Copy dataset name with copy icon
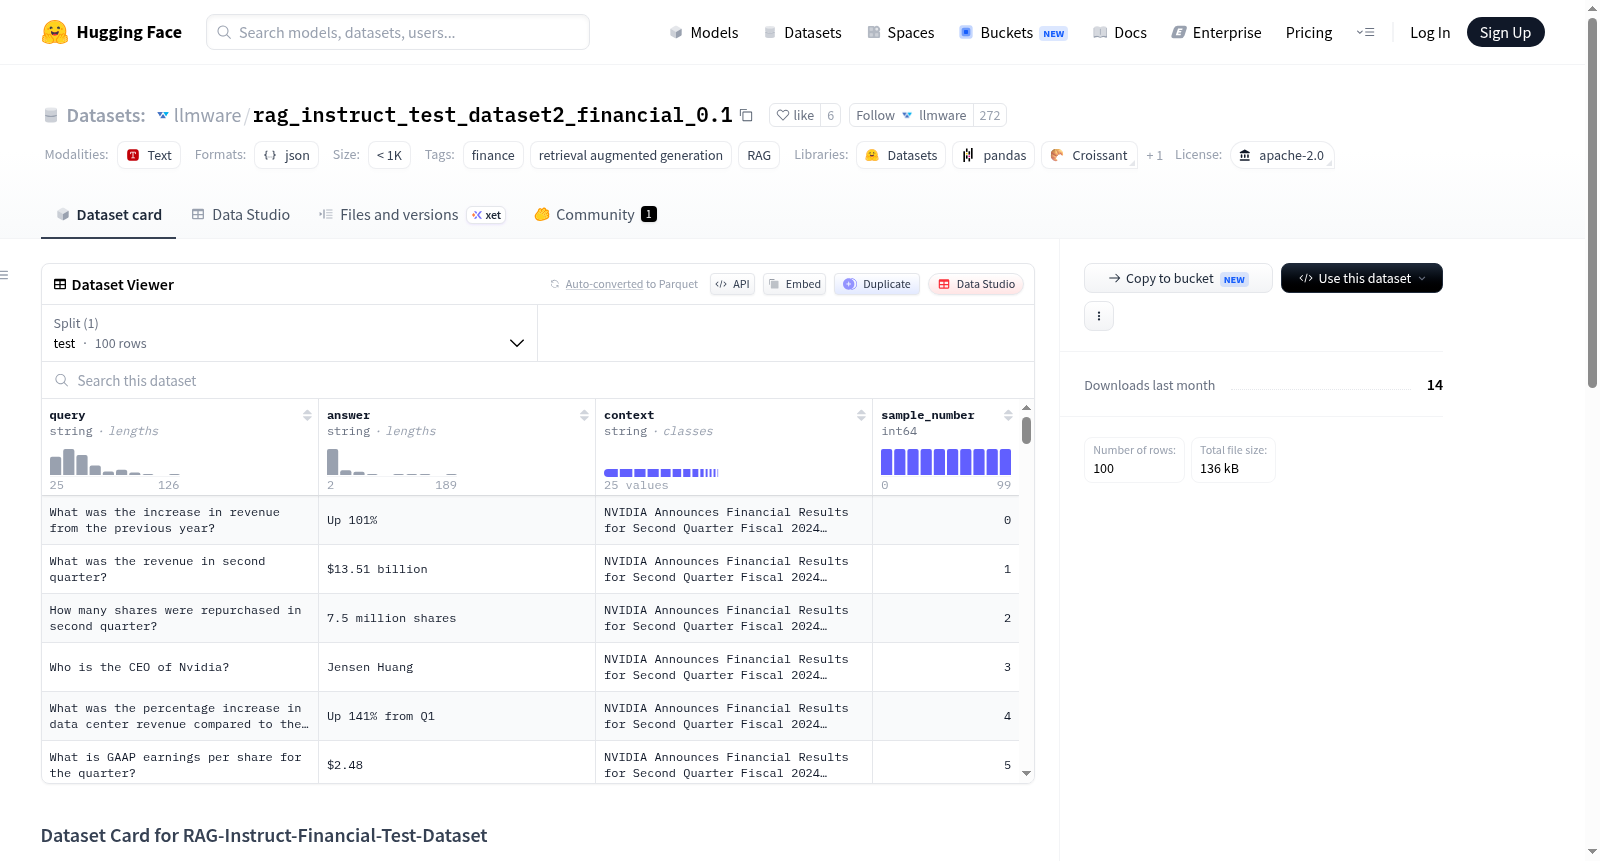 (746, 115)
